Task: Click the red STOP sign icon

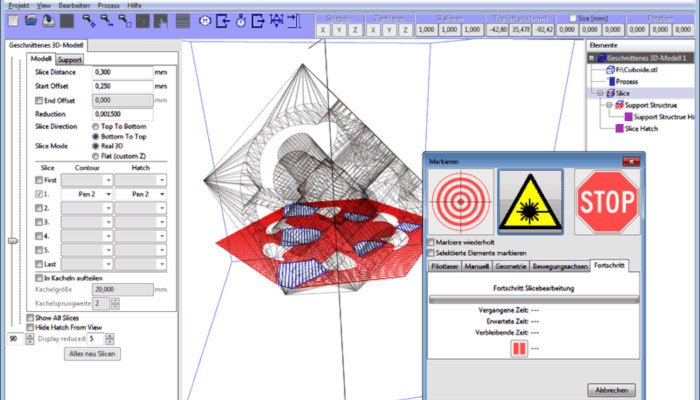Action: point(607,202)
